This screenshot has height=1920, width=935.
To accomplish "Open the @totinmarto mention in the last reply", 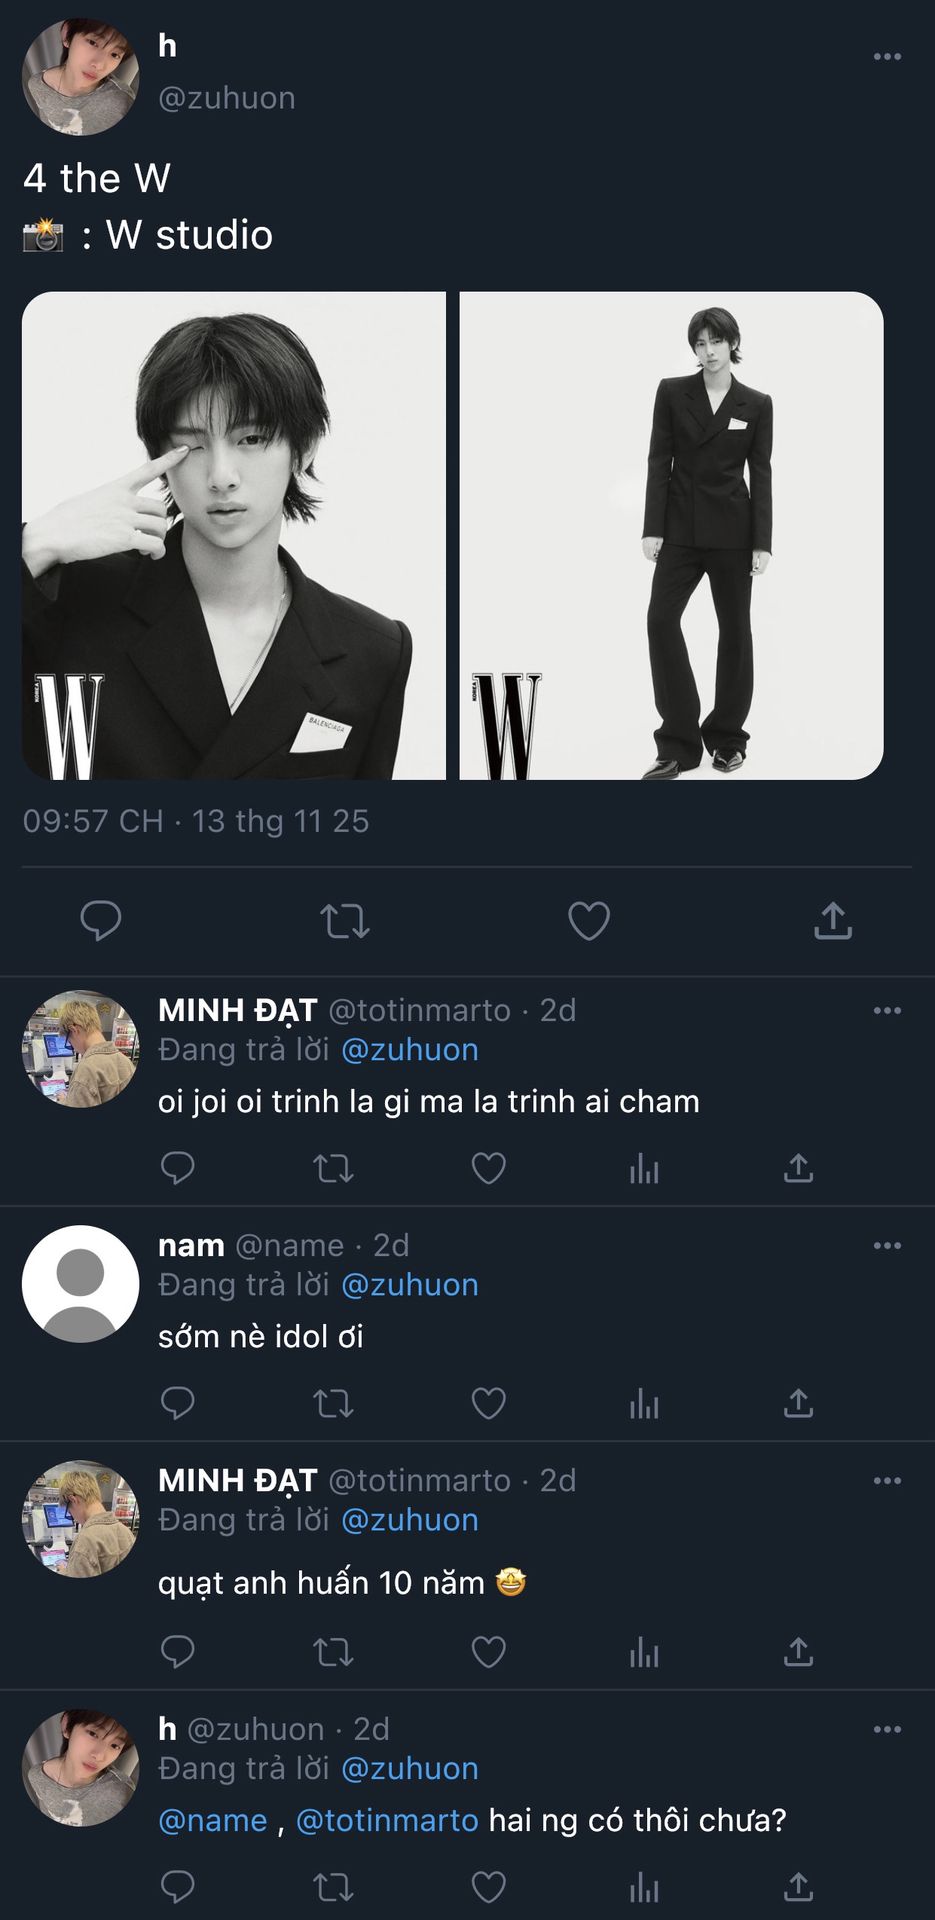I will 387,1820.
